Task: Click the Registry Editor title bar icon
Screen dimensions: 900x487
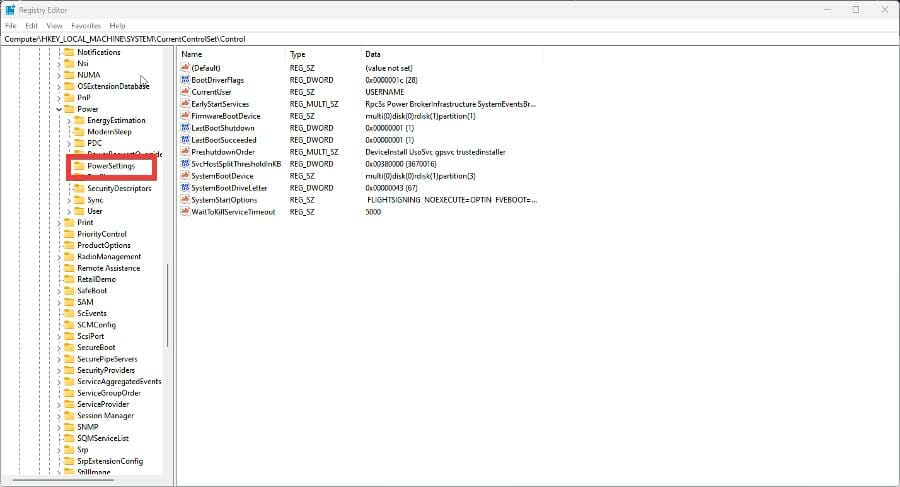Action: pyautogui.click(x=10, y=10)
